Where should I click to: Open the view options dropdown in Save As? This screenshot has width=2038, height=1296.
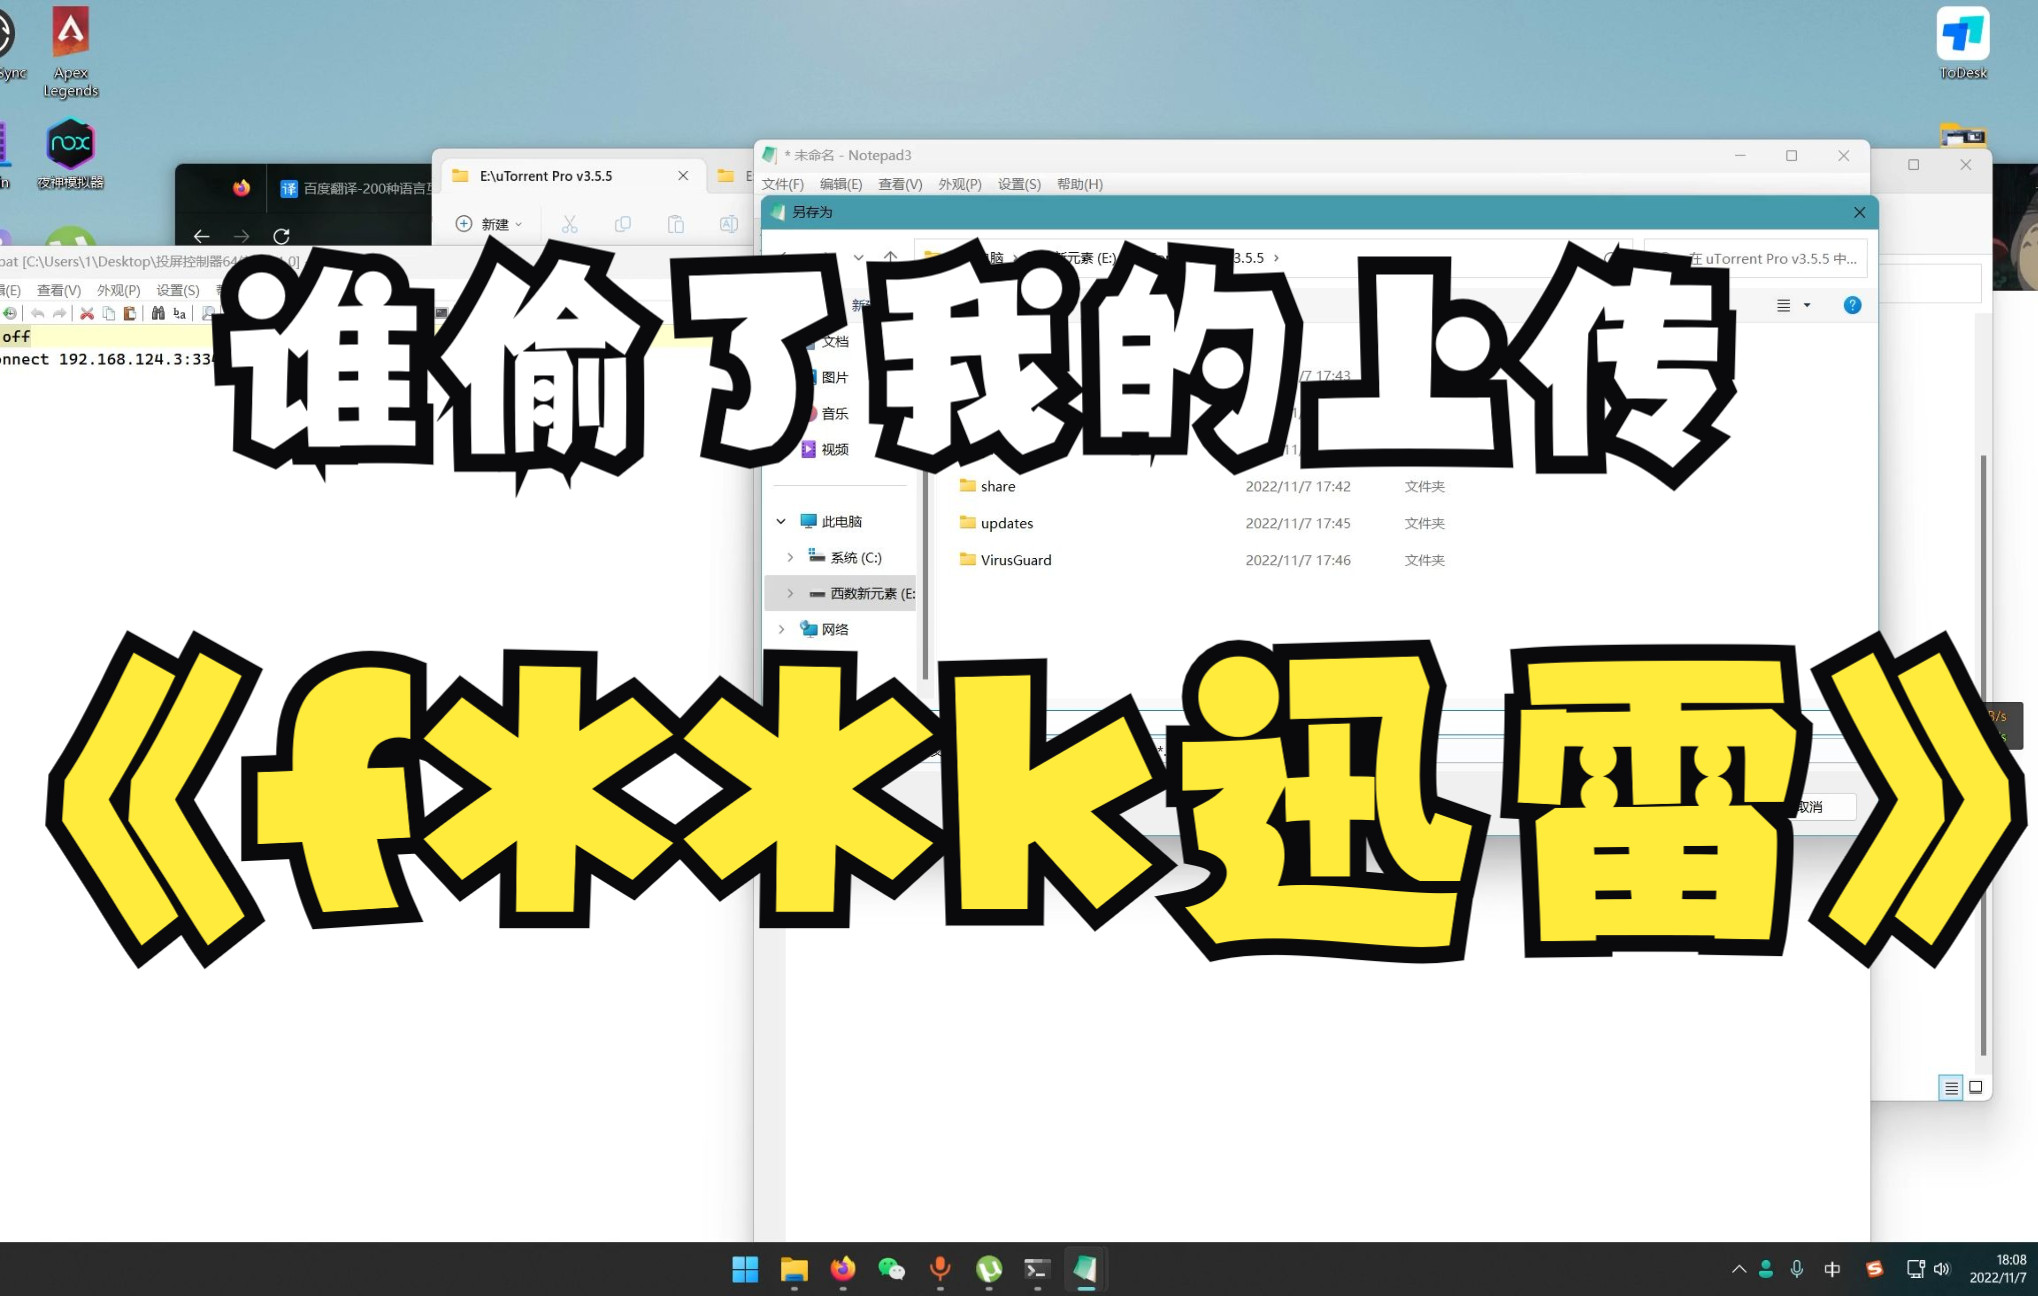[x=1806, y=305]
